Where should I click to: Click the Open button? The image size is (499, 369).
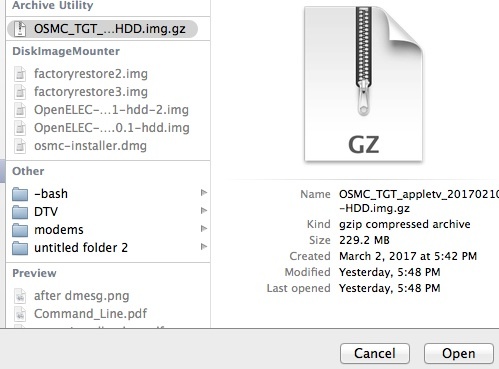pos(459,353)
